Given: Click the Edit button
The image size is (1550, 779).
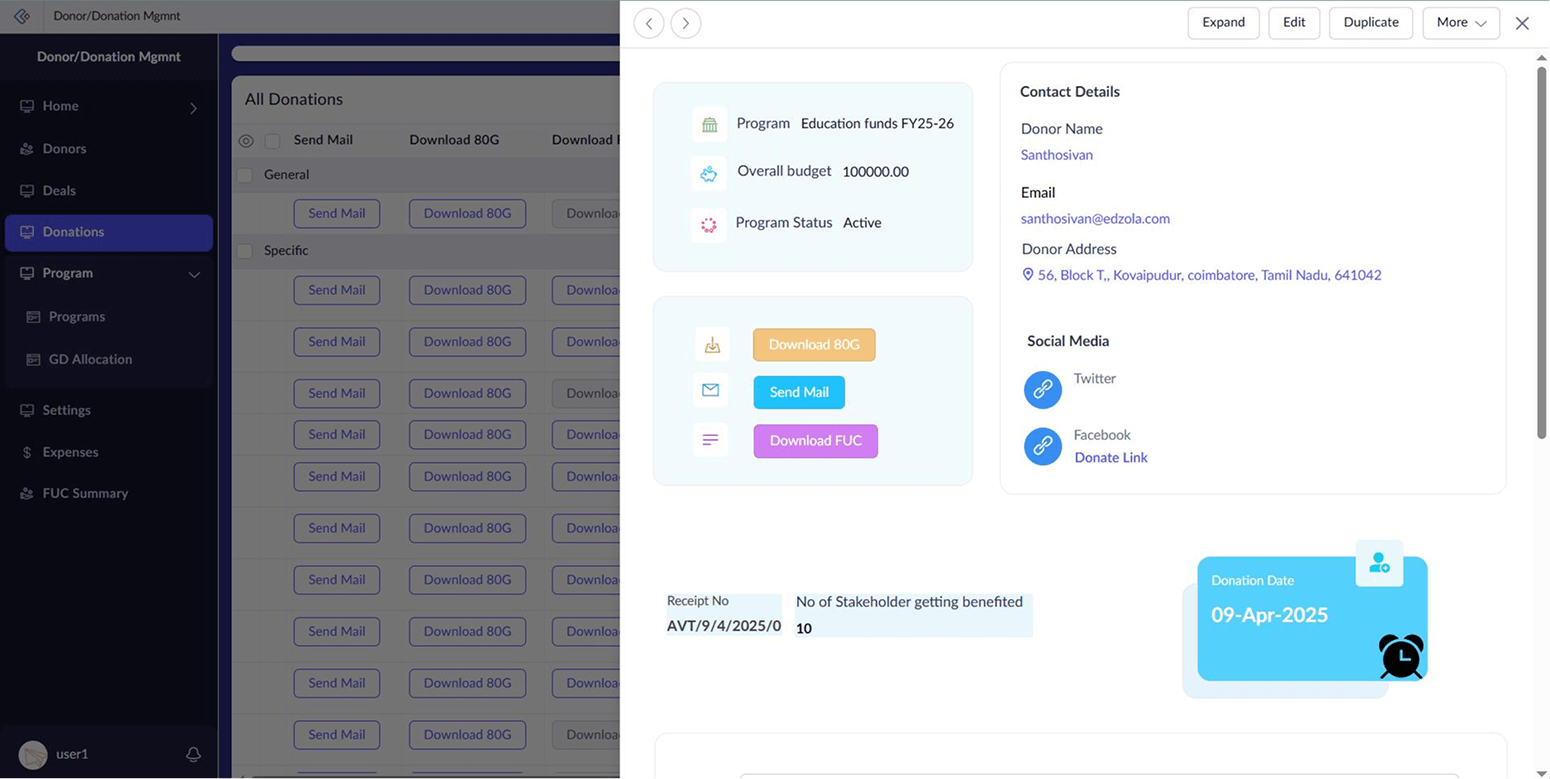Looking at the screenshot, I should coord(1294,23).
